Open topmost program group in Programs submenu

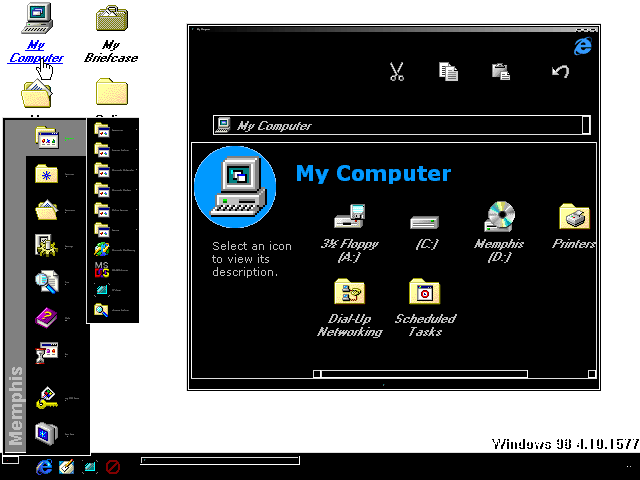point(113,130)
